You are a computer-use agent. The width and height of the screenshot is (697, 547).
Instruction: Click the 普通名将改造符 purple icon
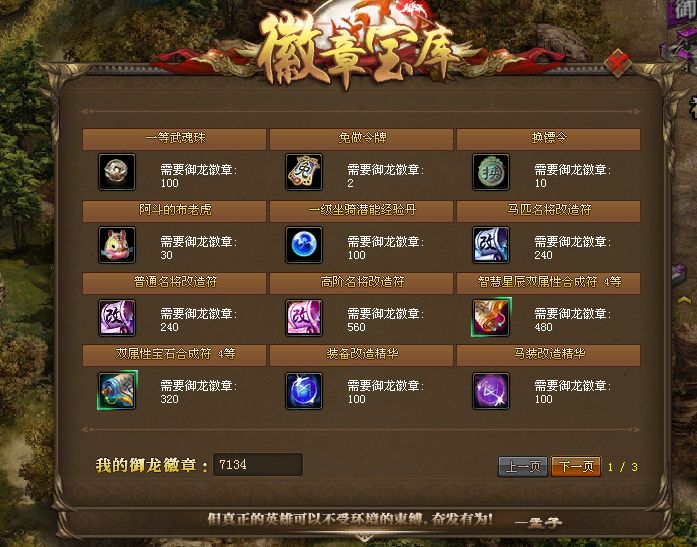point(116,317)
